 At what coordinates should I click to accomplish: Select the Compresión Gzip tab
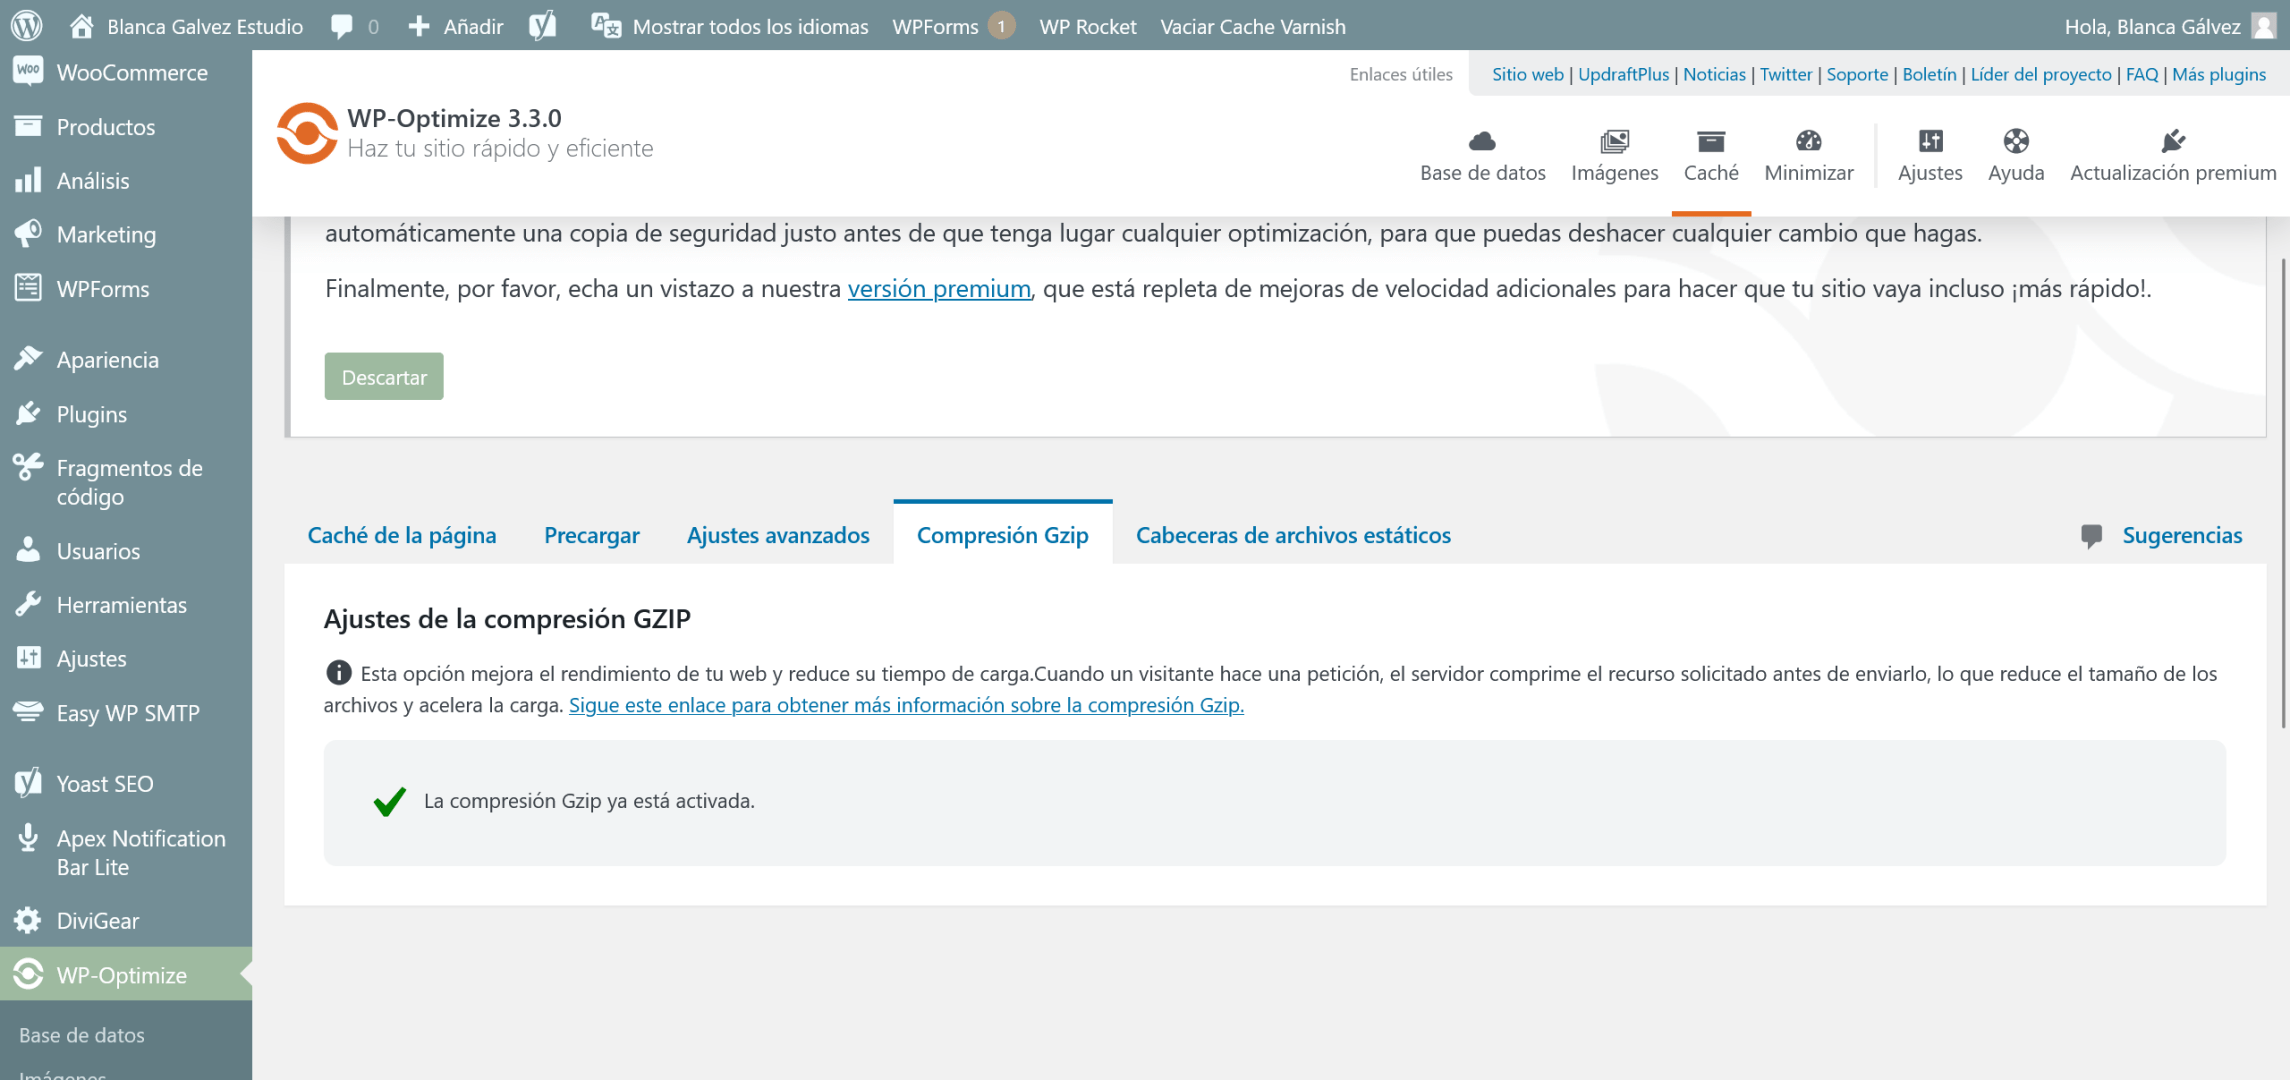[x=1003, y=533]
